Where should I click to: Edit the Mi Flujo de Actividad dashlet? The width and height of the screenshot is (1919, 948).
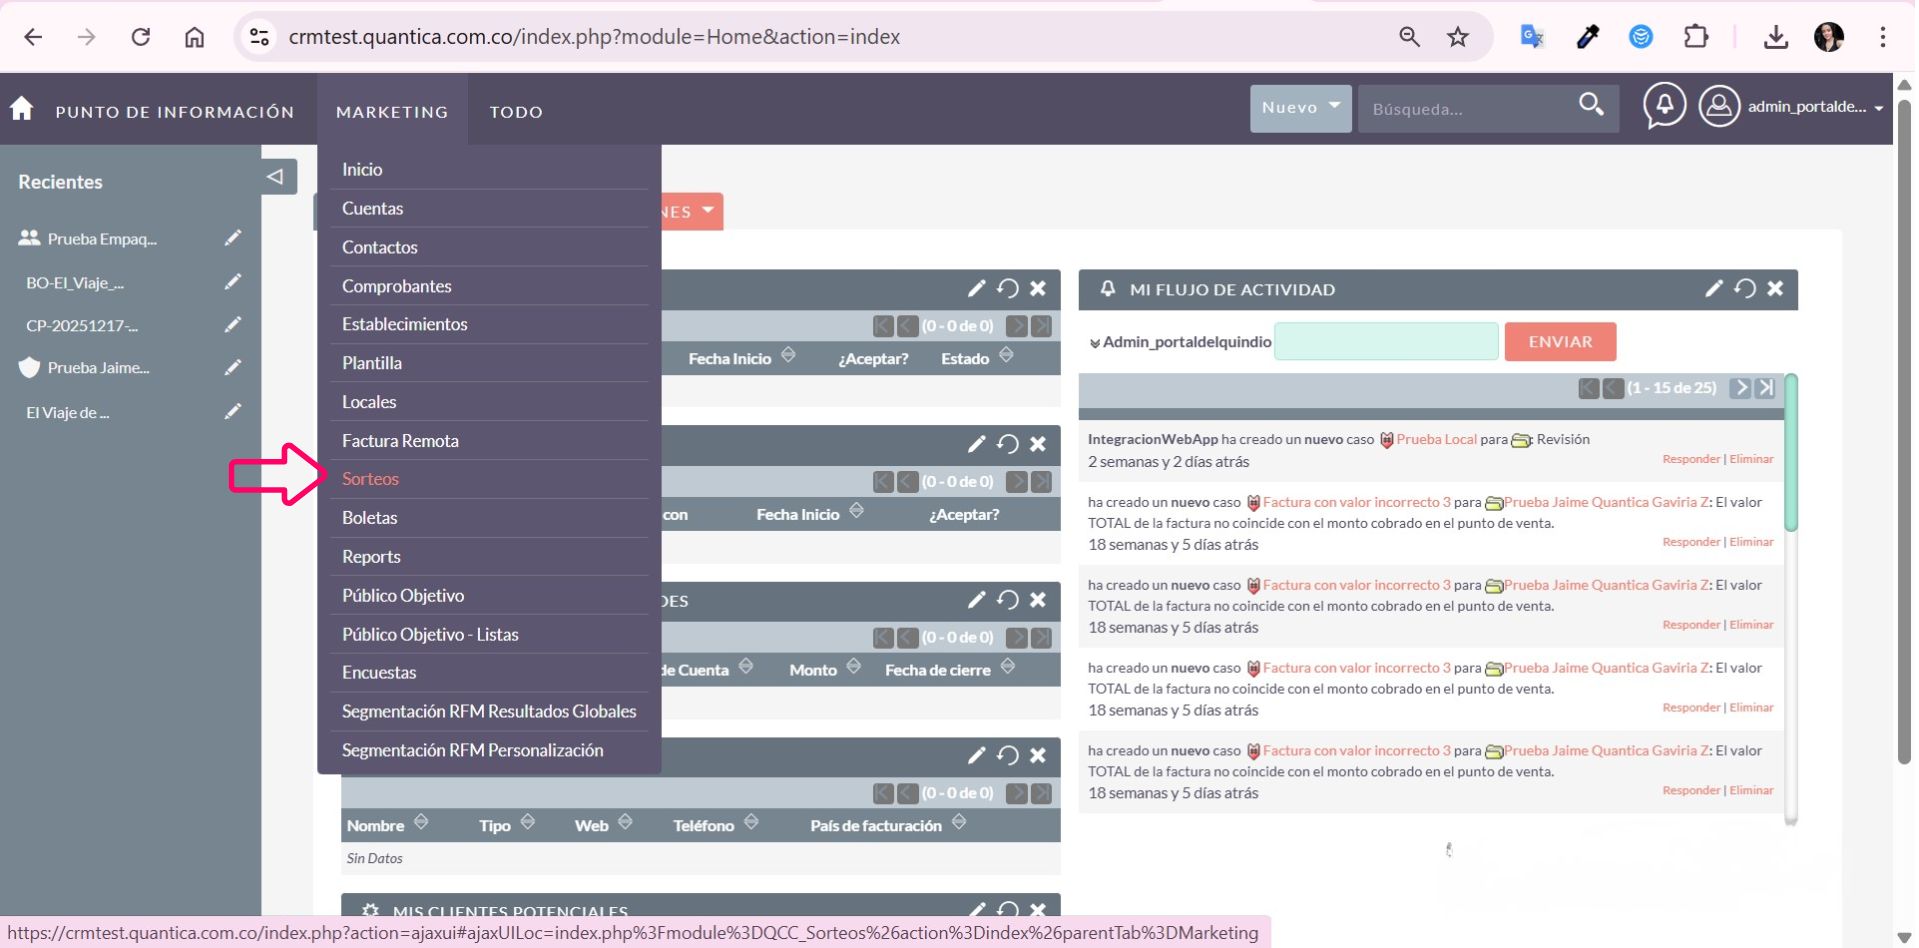tap(1713, 289)
